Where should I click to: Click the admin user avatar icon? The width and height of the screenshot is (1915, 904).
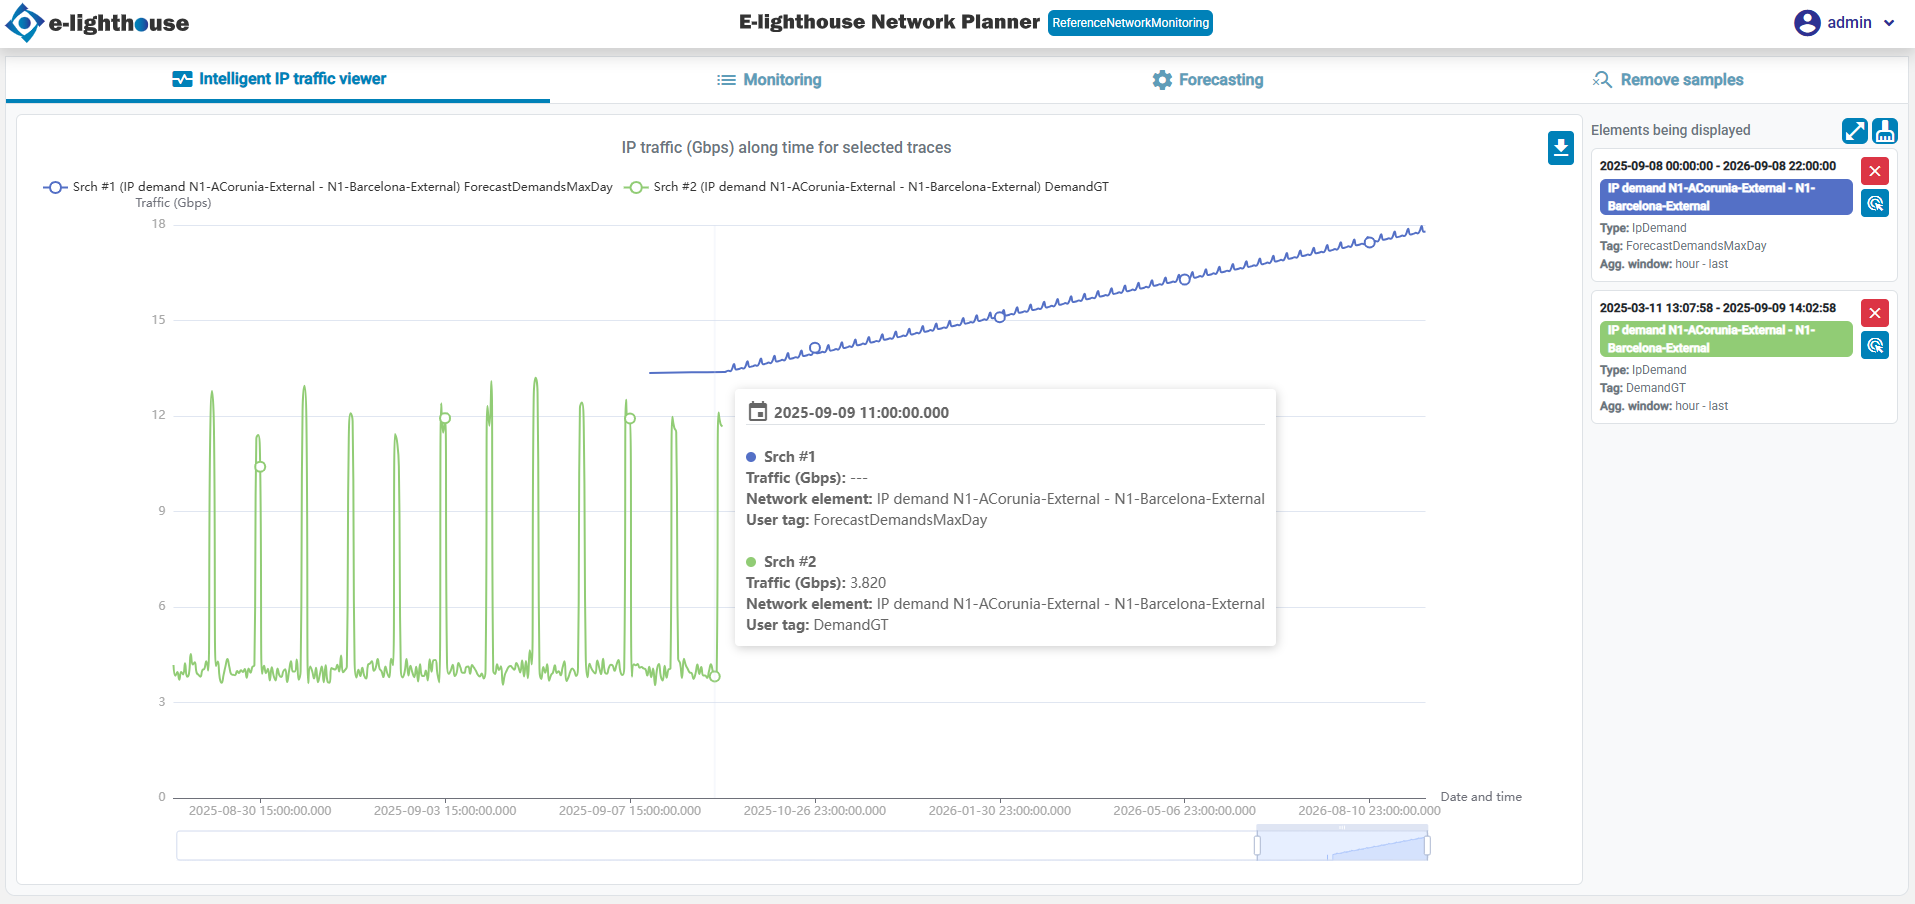[1806, 23]
